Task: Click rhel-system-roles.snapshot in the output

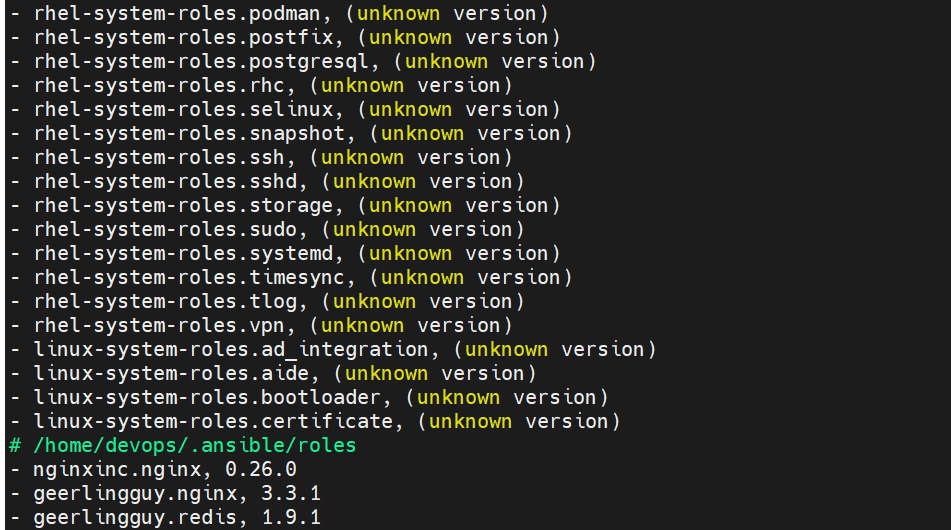Action: pyautogui.click(x=189, y=133)
